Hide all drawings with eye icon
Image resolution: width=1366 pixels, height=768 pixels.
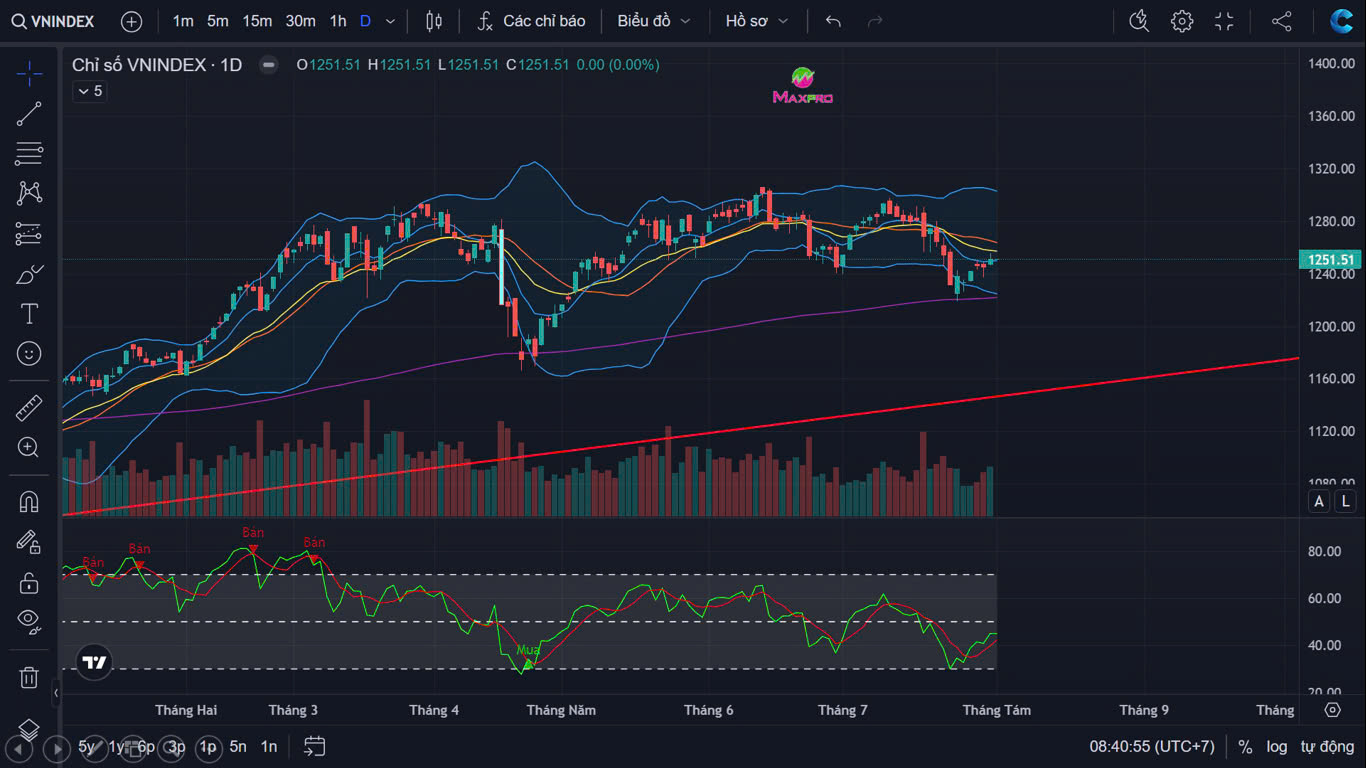pos(29,621)
